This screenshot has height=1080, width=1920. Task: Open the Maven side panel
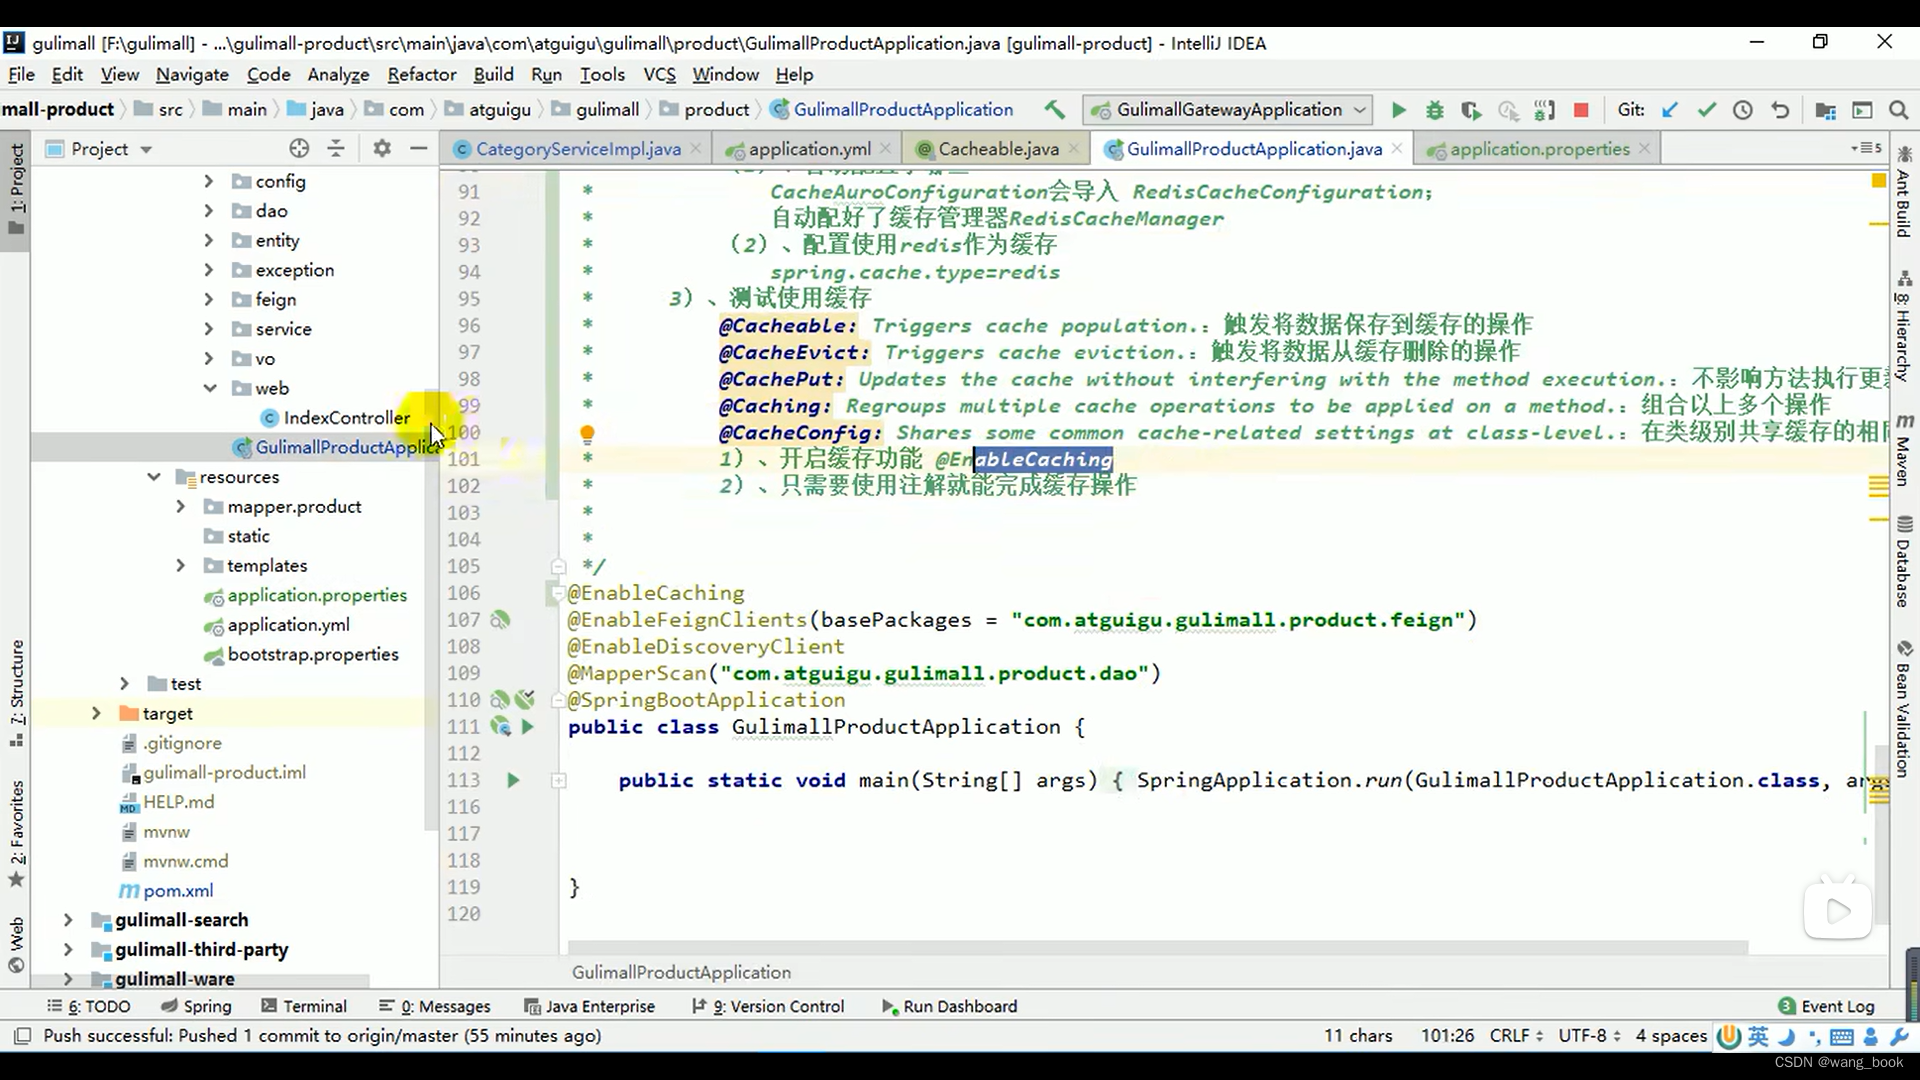[x=1904, y=450]
